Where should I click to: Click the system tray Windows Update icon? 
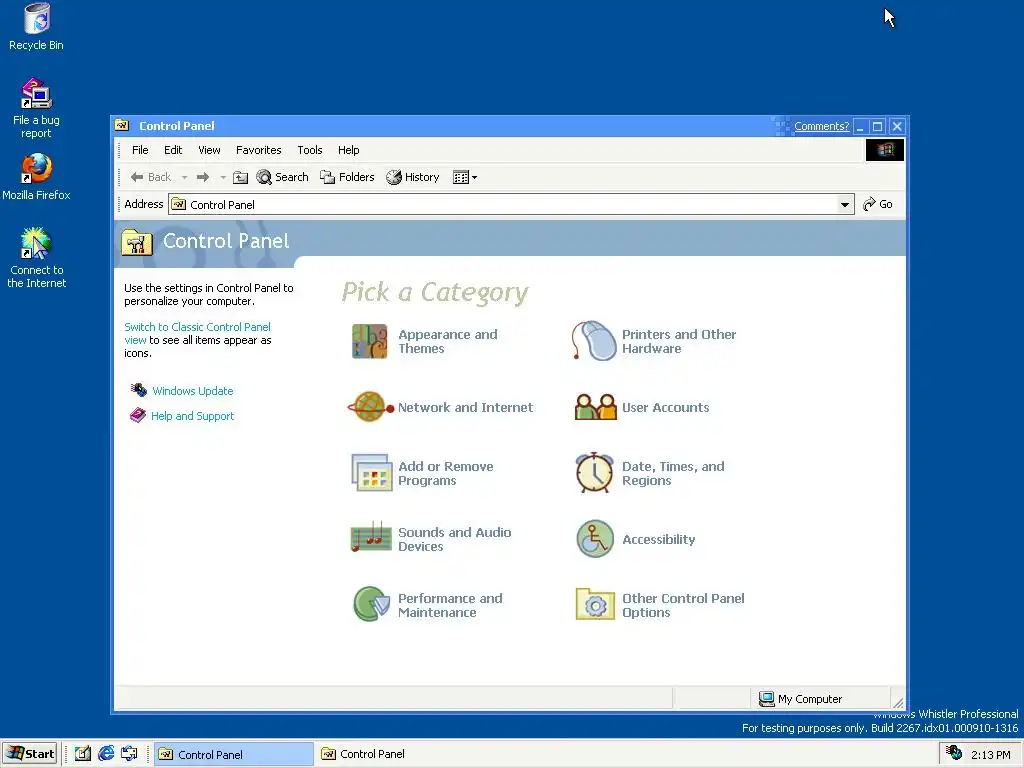(953, 753)
